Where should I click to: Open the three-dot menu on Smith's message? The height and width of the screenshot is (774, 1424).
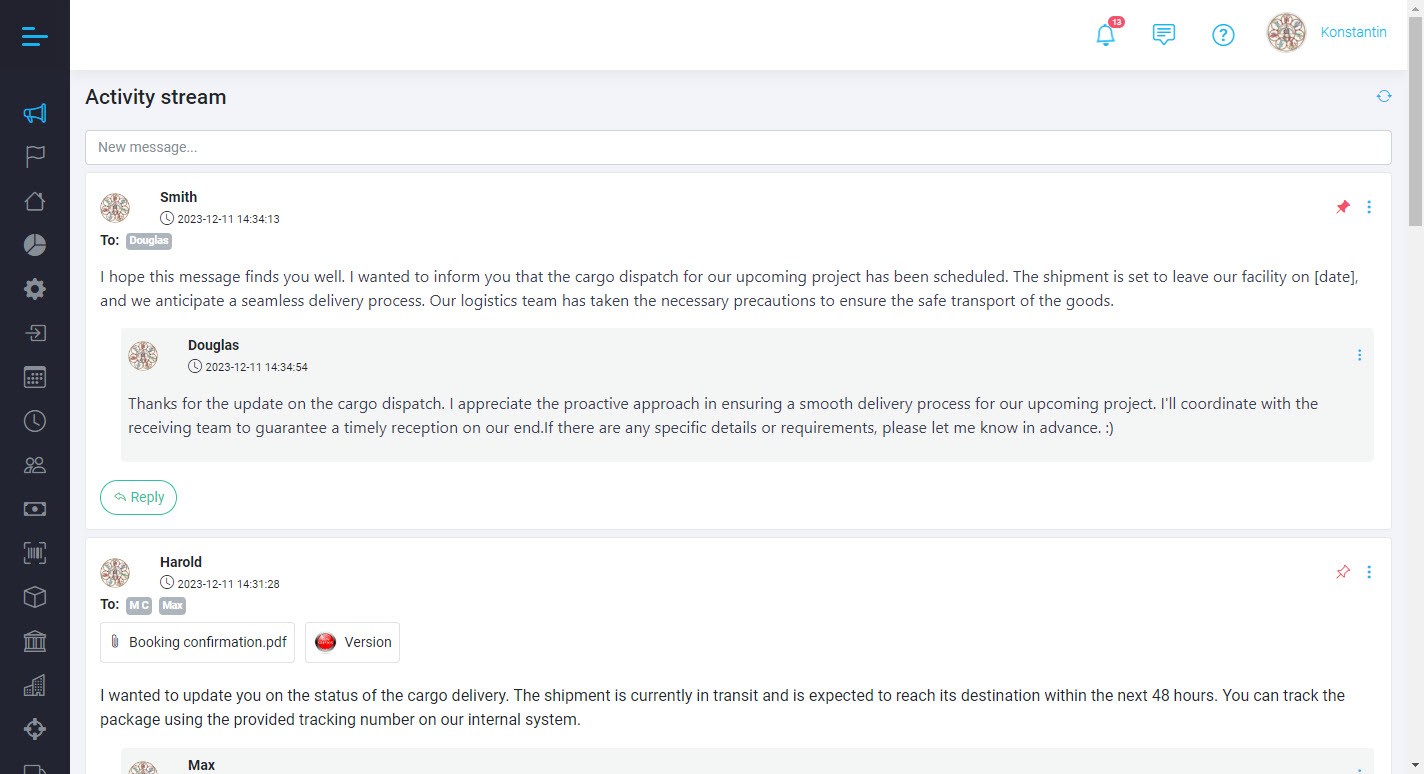click(x=1369, y=207)
